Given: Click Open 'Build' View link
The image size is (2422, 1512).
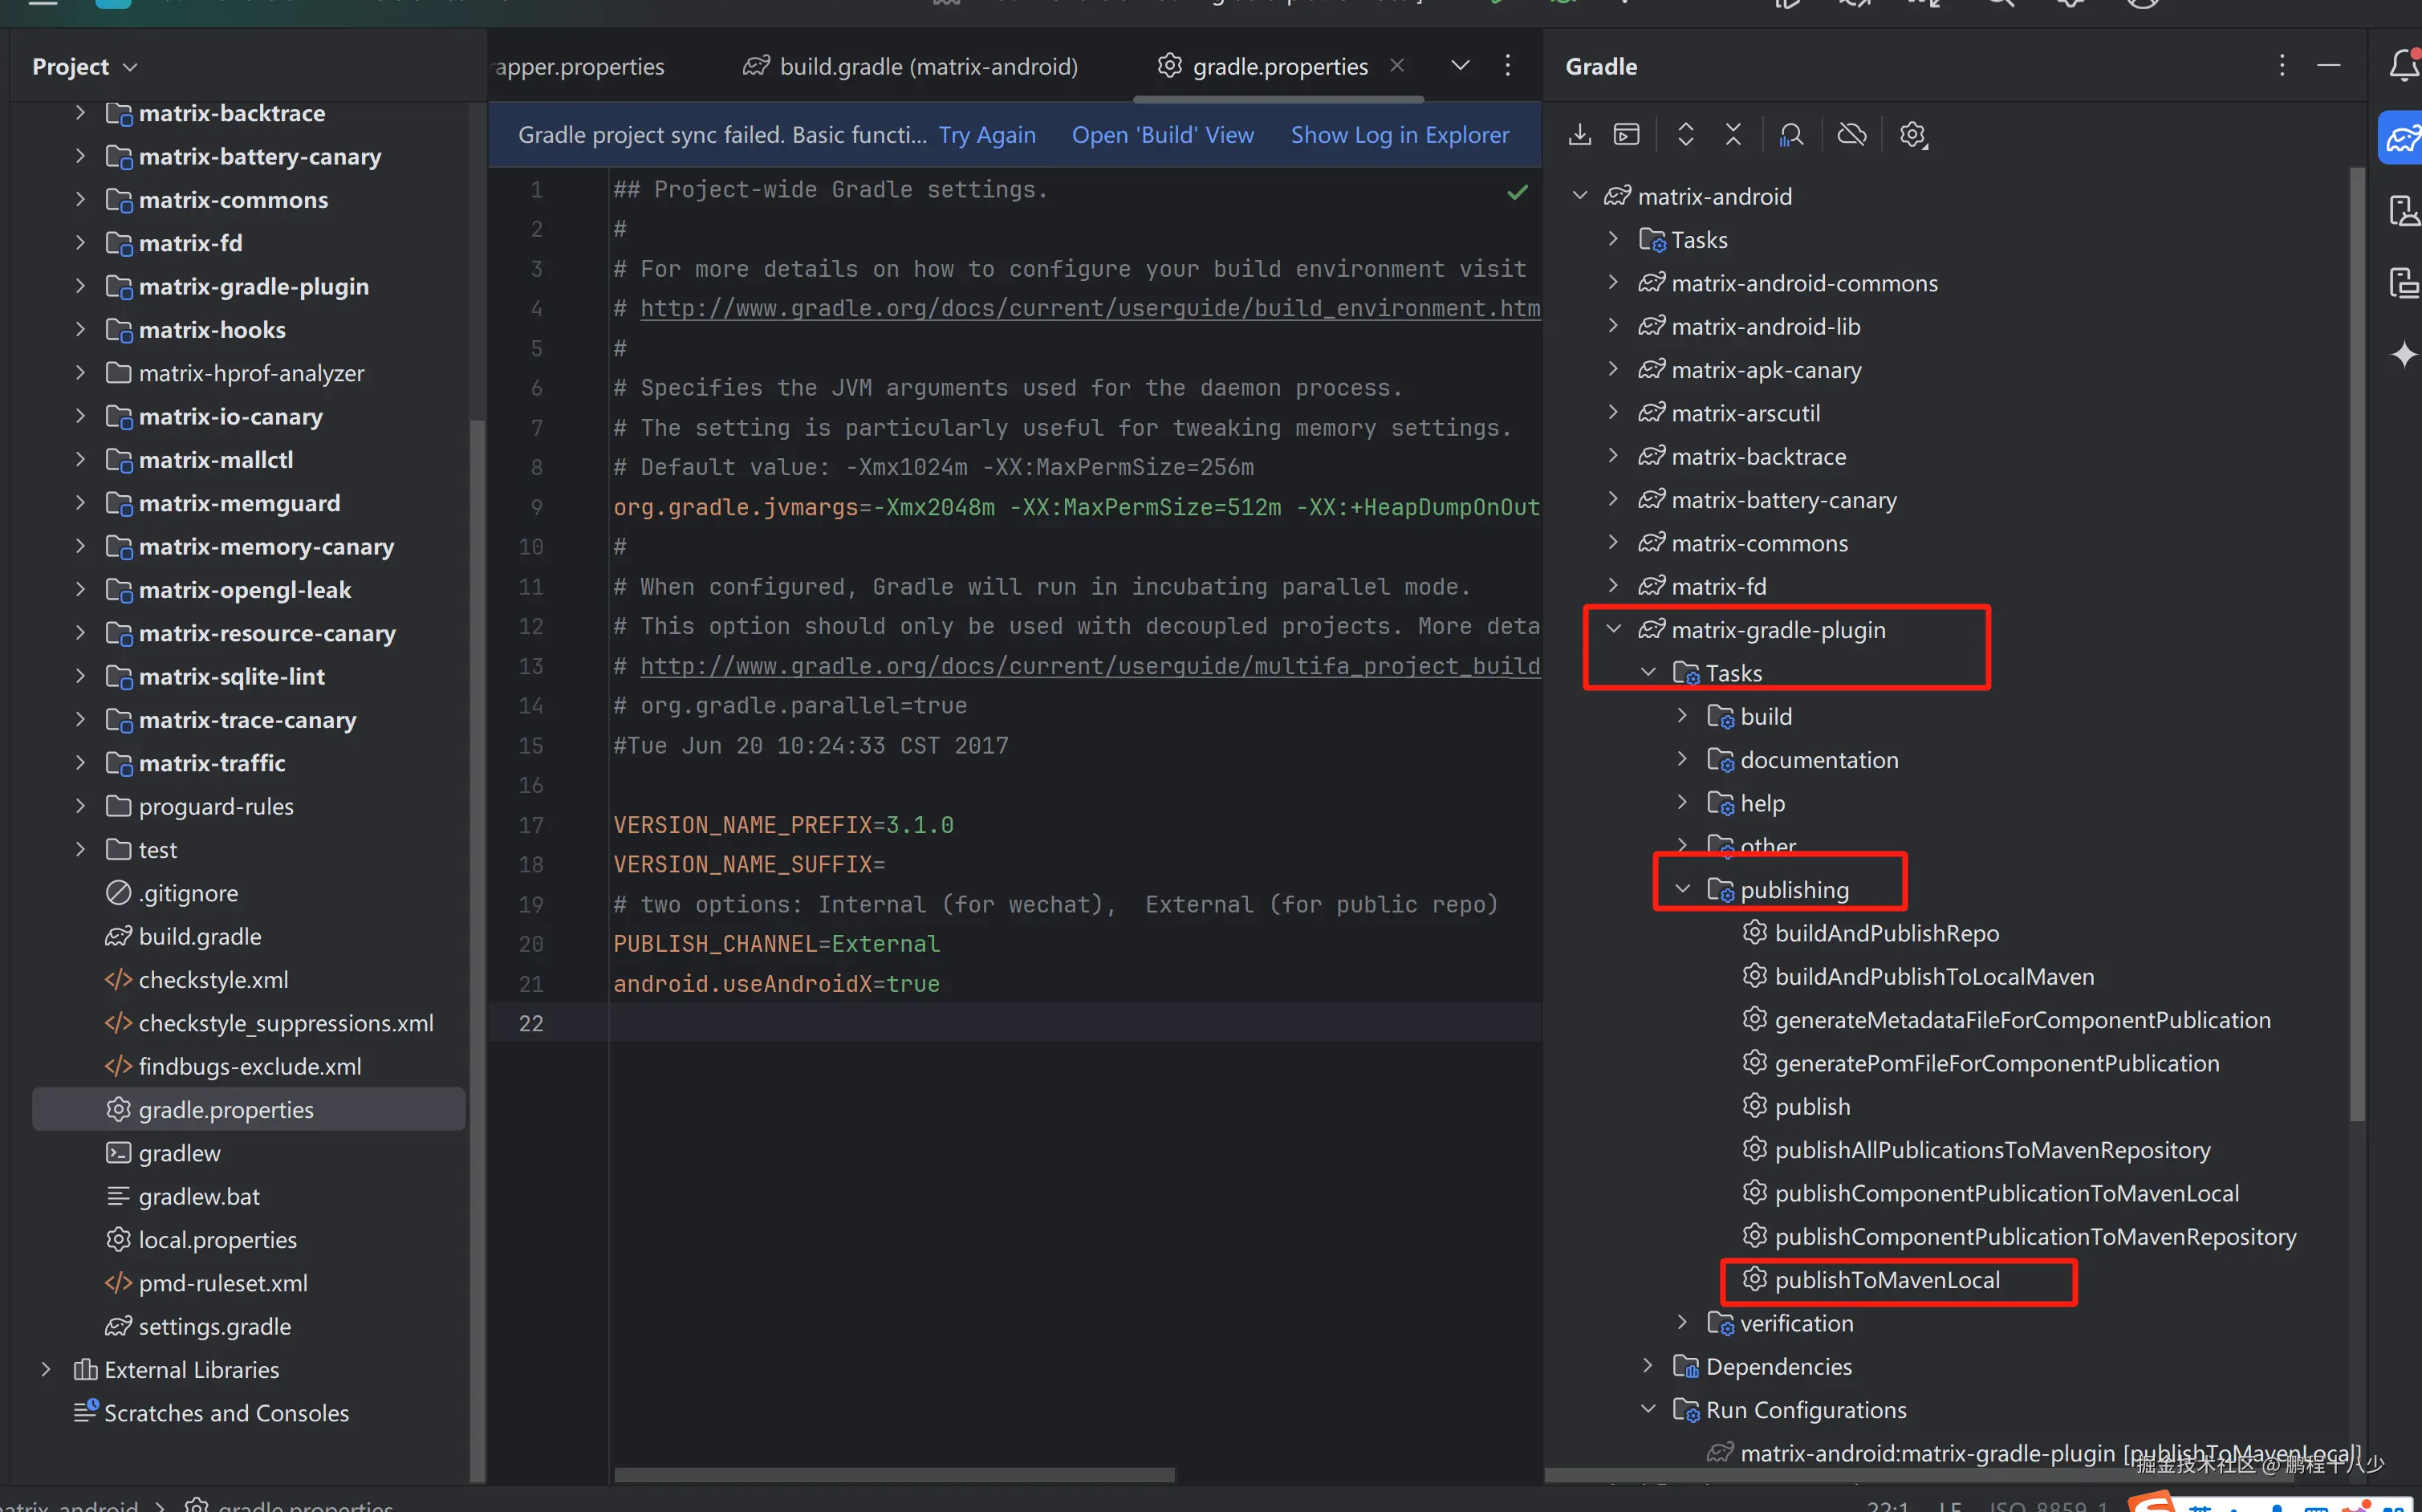Looking at the screenshot, I should tap(1162, 135).
